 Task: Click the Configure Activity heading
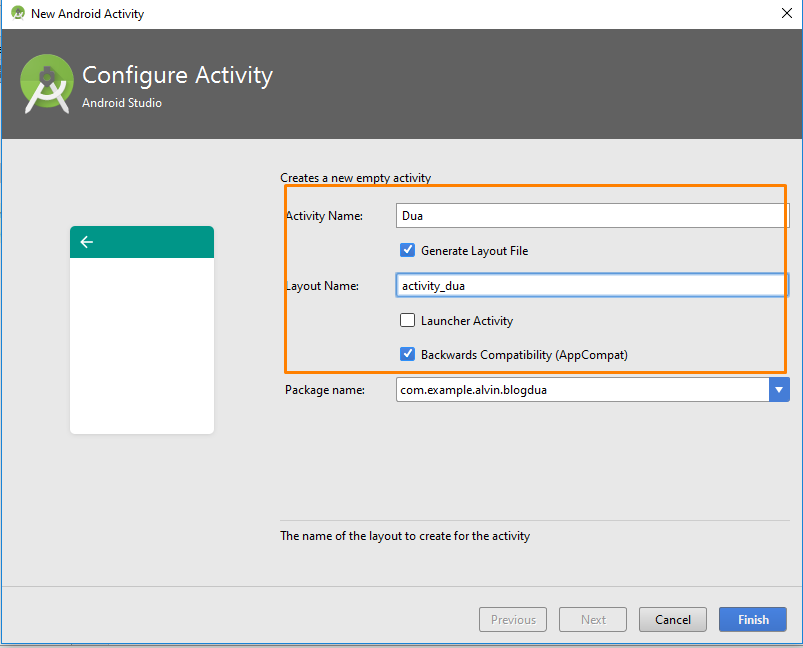177,75
